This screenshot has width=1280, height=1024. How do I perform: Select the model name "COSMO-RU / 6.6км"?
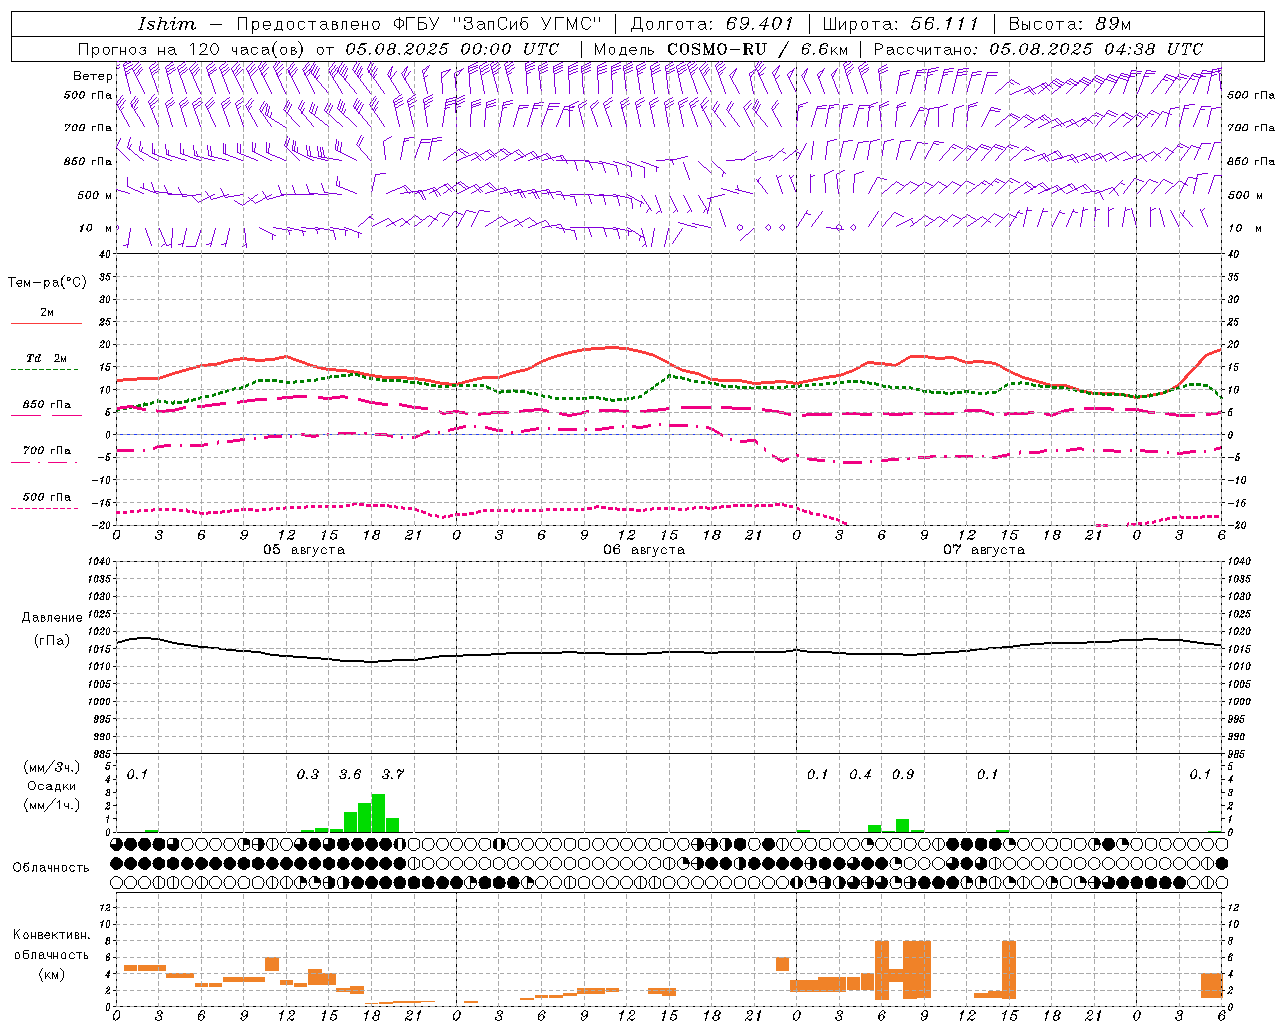758,49
